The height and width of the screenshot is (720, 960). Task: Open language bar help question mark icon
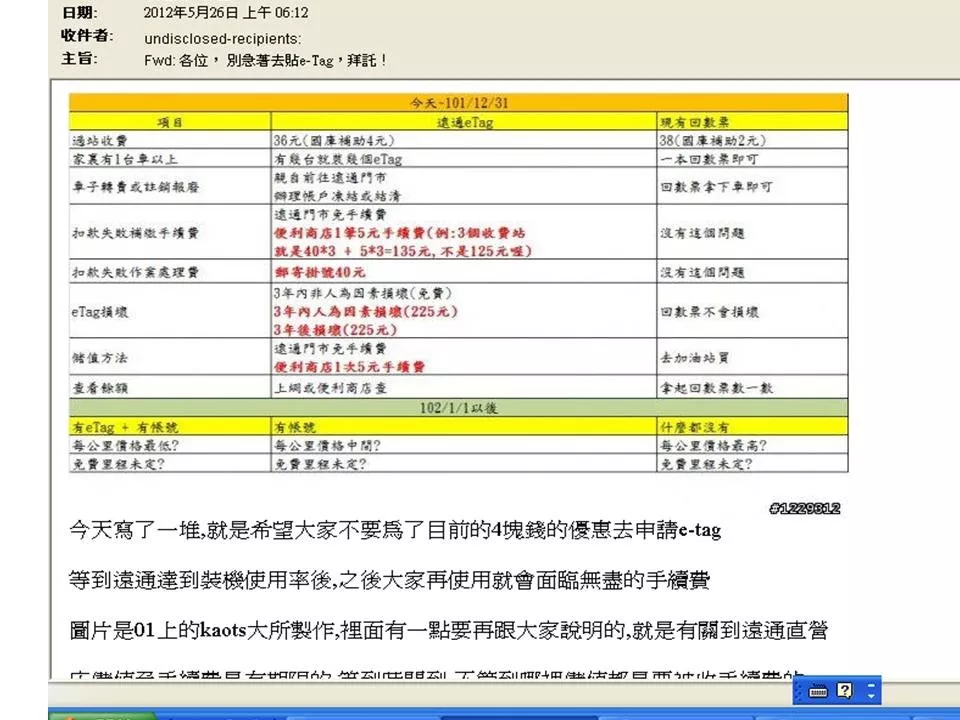click(844, 691)
